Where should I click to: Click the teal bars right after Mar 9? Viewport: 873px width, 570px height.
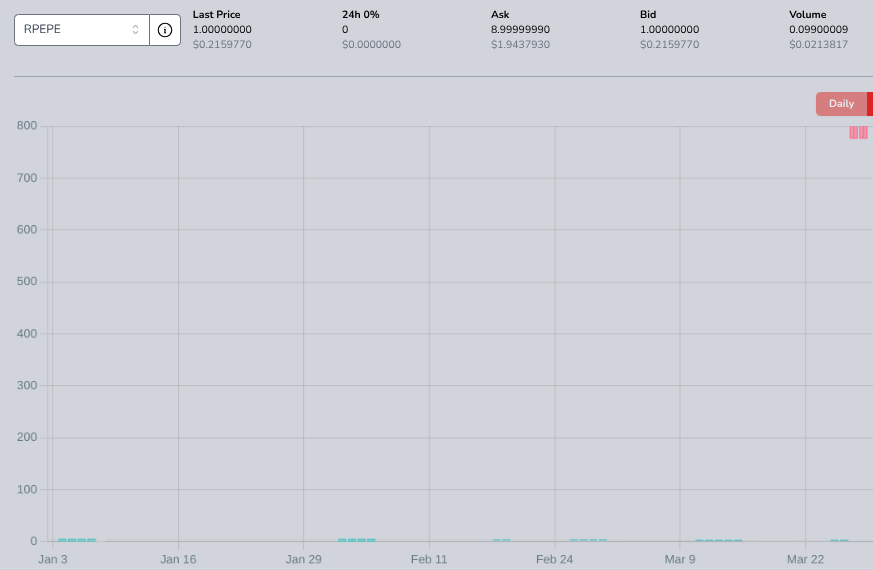(x=718, y=540)
